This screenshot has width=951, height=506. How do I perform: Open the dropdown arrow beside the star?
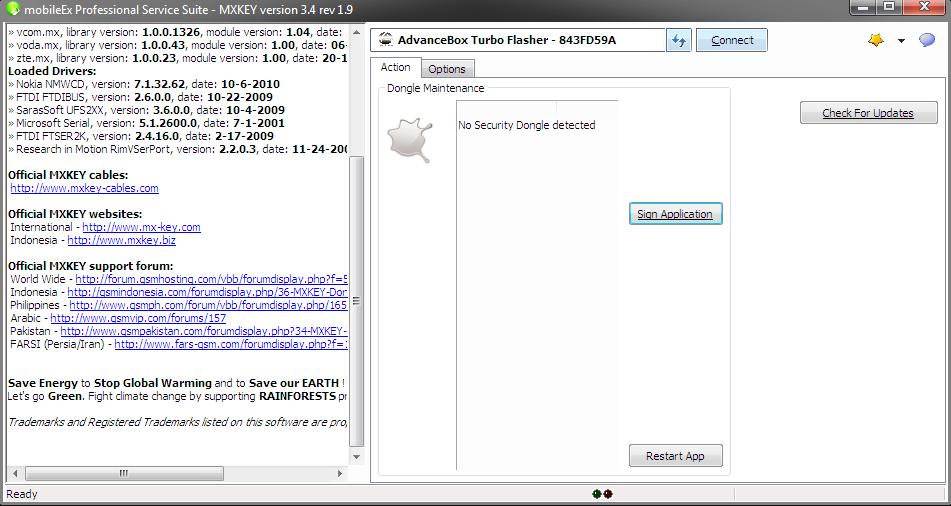[901, 41]
